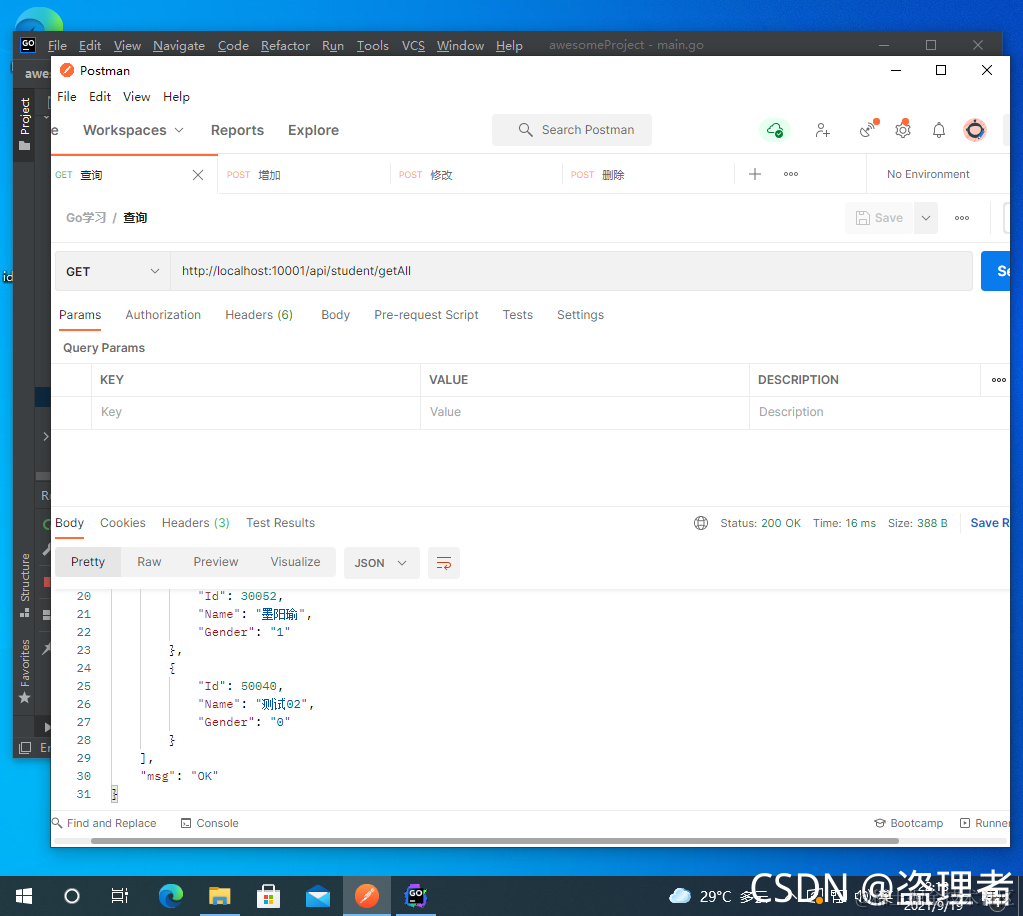Click Favorites star in GoLand sidebar
Viewport: 1023px width, 916px height.
tap(25, 698)
